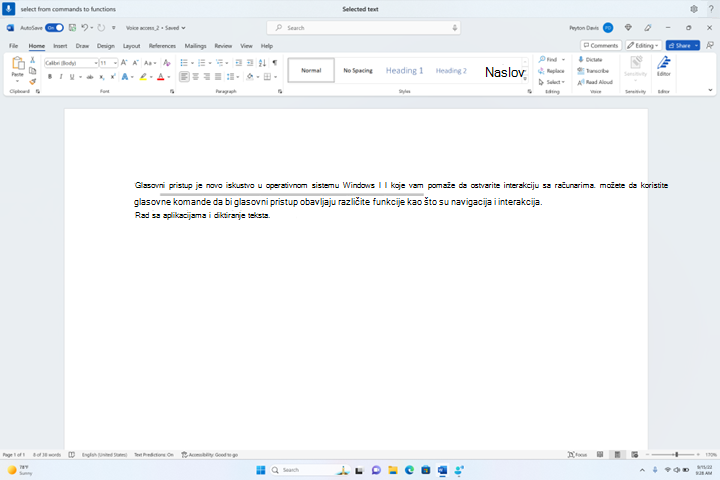Open the Editor pane

(x=664, y=66)
